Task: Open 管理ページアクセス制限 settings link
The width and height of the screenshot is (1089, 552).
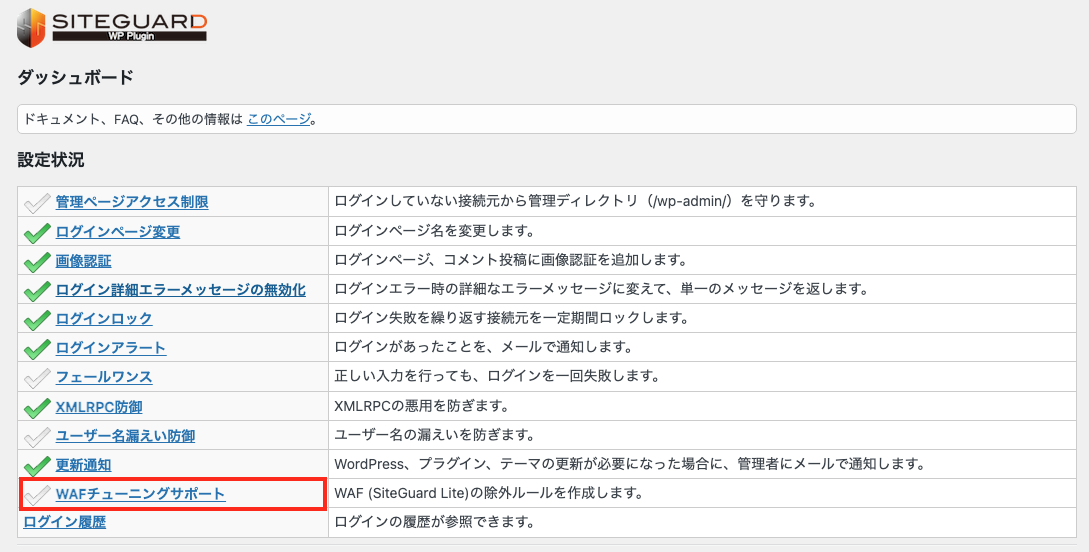Action: pyautogui.click(x=132, y=202)
